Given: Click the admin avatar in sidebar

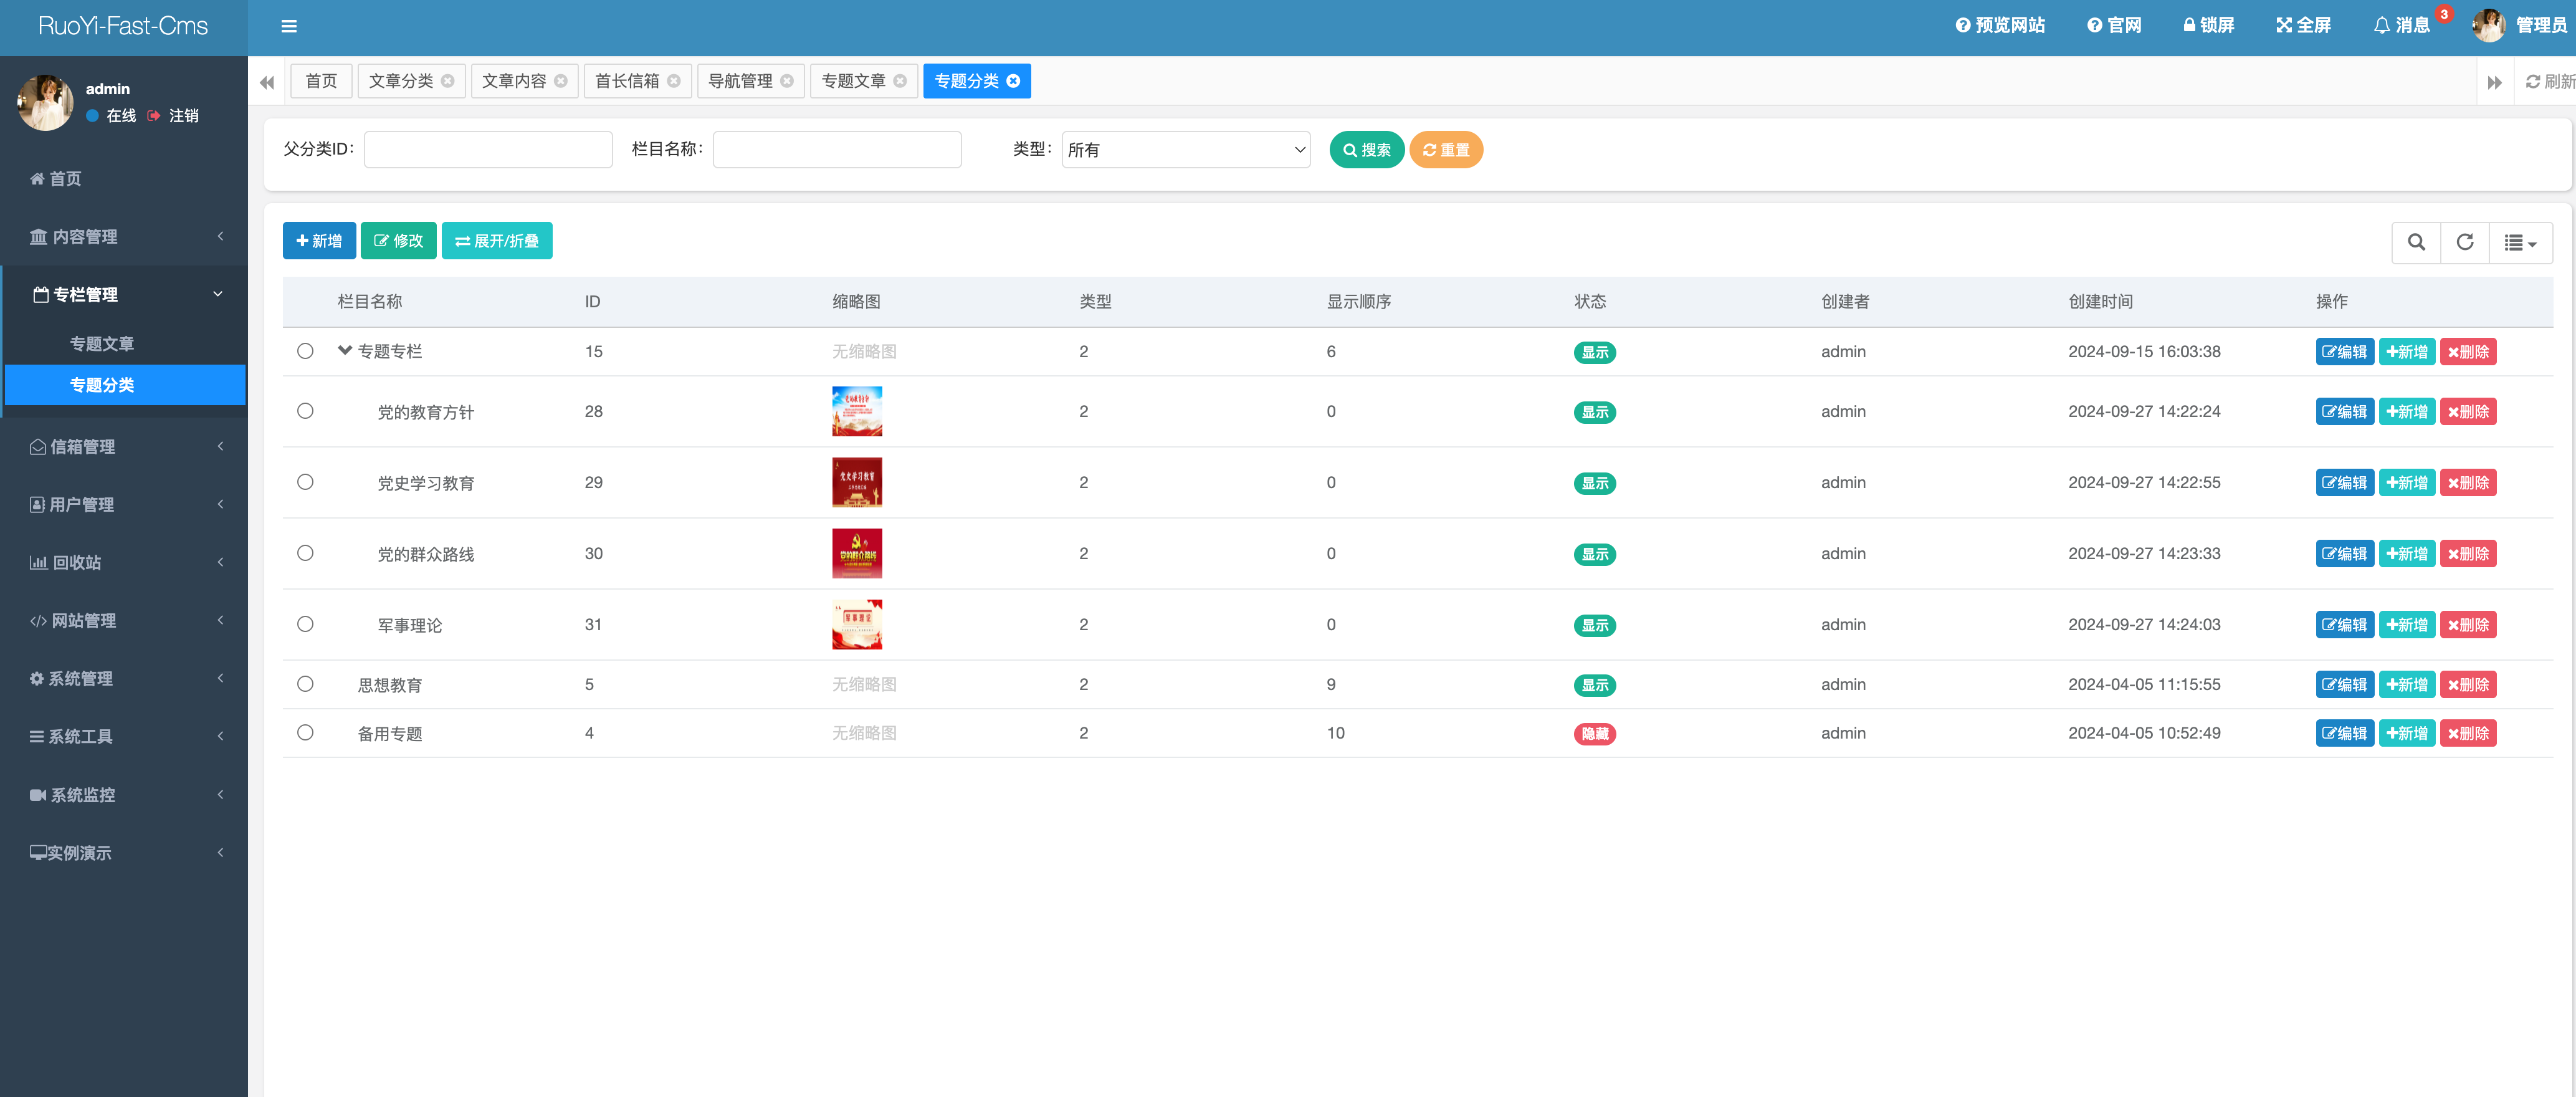Looking at the screenshot, I should tap(45, 102).
